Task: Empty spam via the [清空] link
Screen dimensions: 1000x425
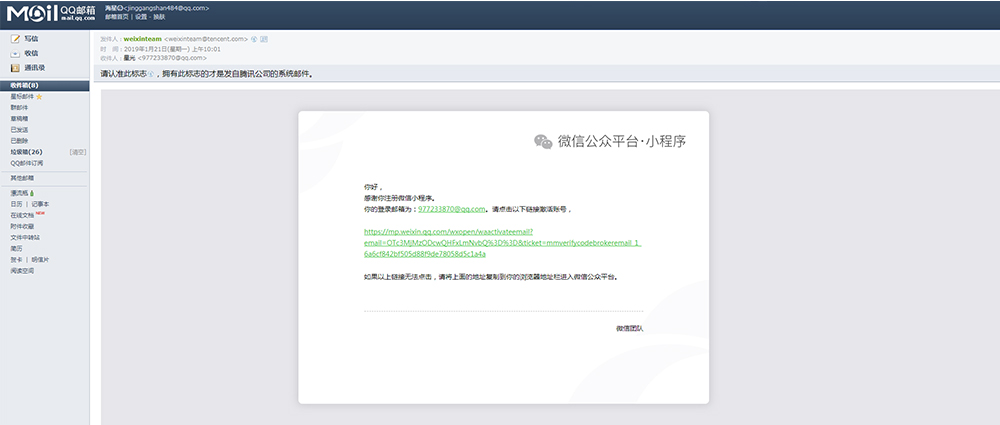Action: point(78,151)
